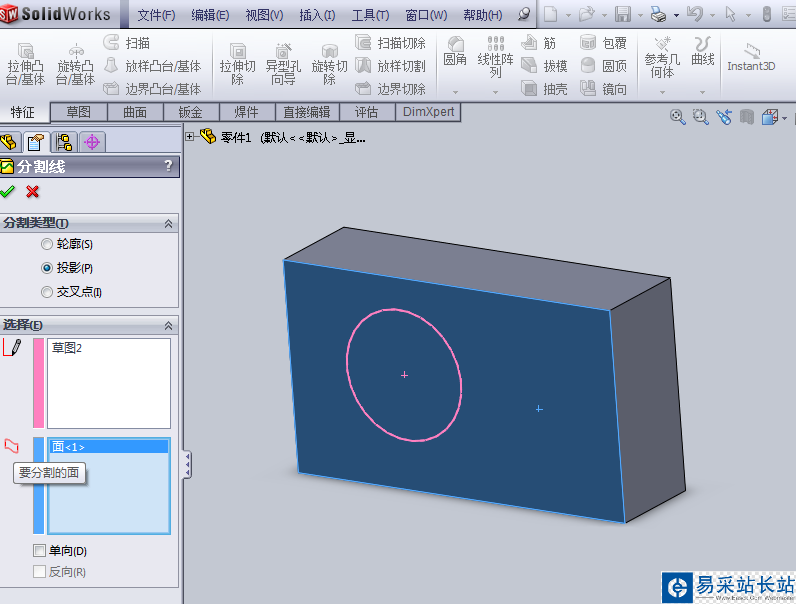
Task: Choose Boundary Boss/Base (边界凸台/基体)
Action: pos(152,89)
